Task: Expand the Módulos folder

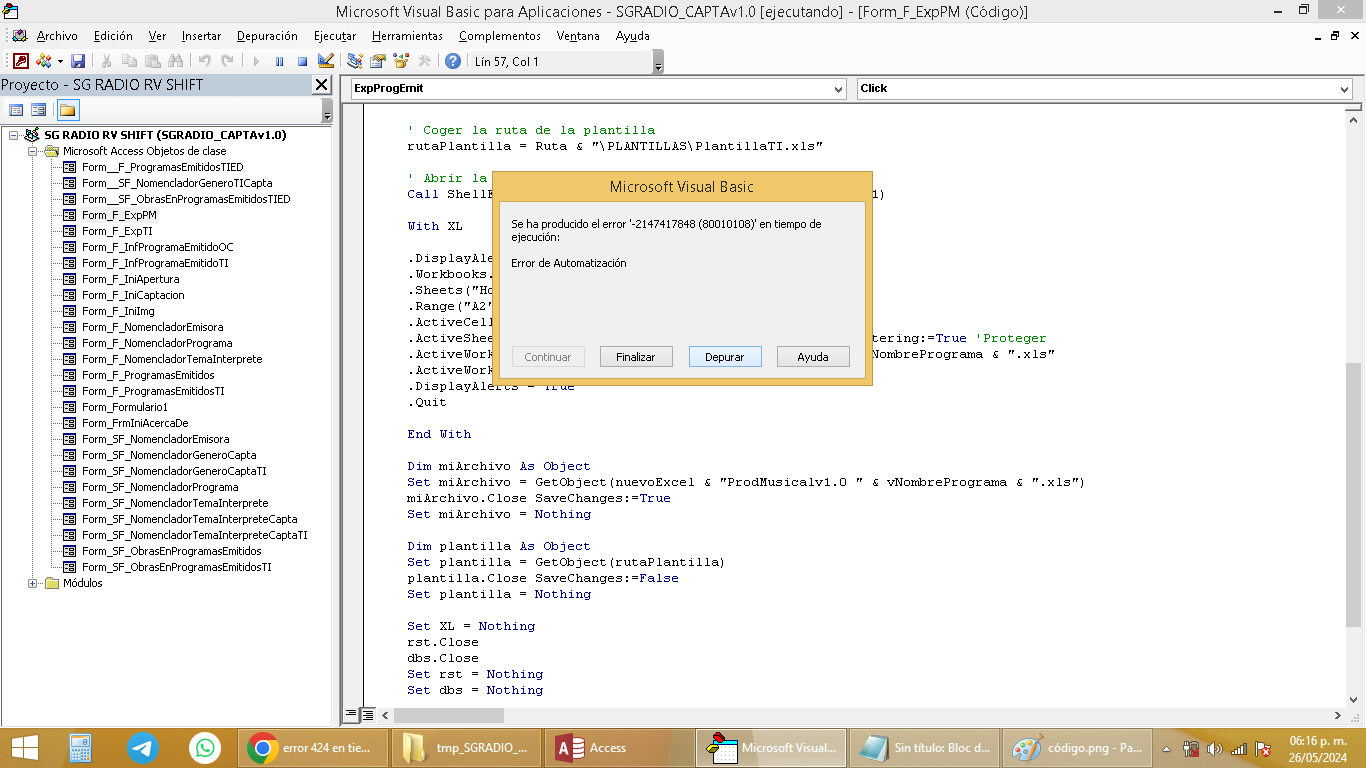Action: tap(33, 583)
